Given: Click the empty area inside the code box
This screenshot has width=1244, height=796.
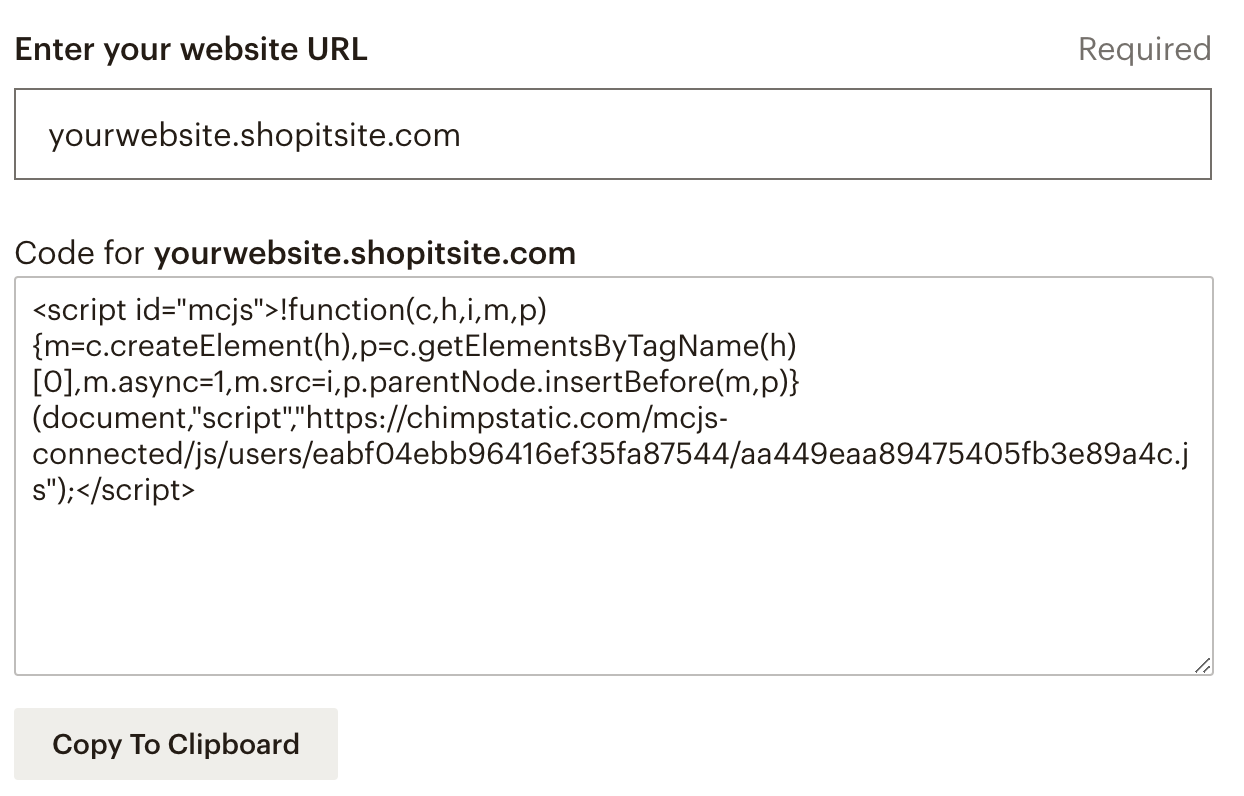Looking at the screenshot, I should click(x=612, y=590).
